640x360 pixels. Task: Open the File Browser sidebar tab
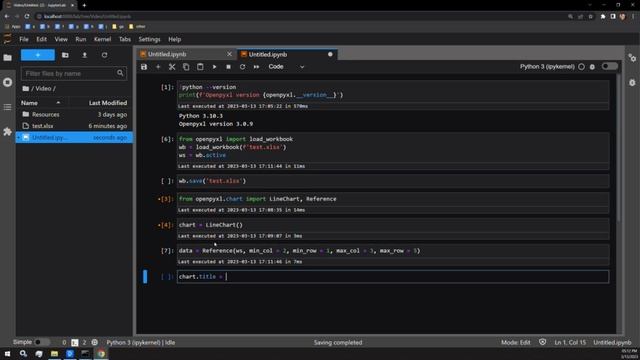click(7, 58)
